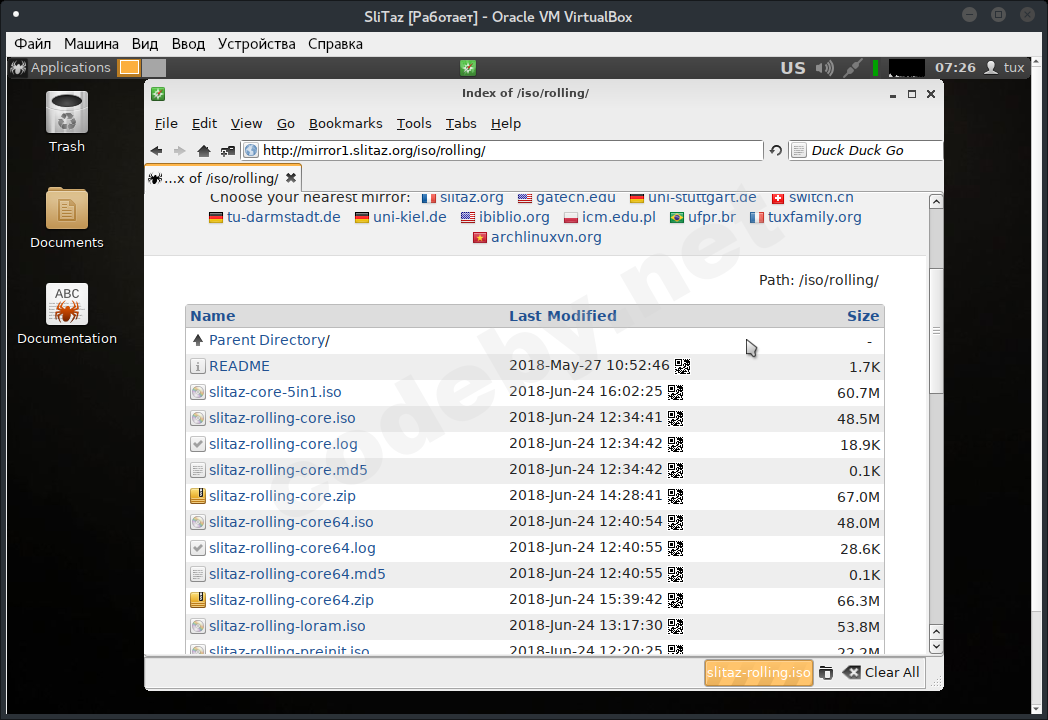This screenshot has width=1048, height=720.
Task: Open QR code for slitaz-rolling-core.md5
Action: coord(675,470)
